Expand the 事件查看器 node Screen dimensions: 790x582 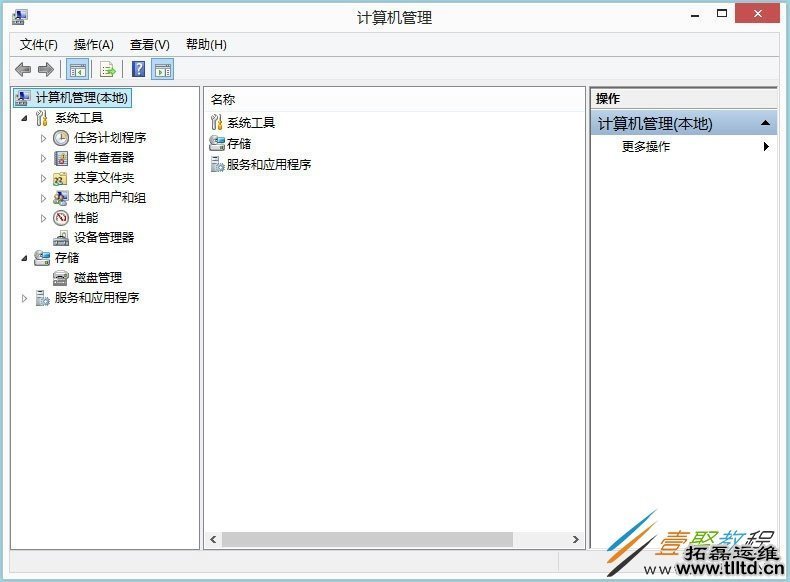pyautogui.click(x=43, y=158)
